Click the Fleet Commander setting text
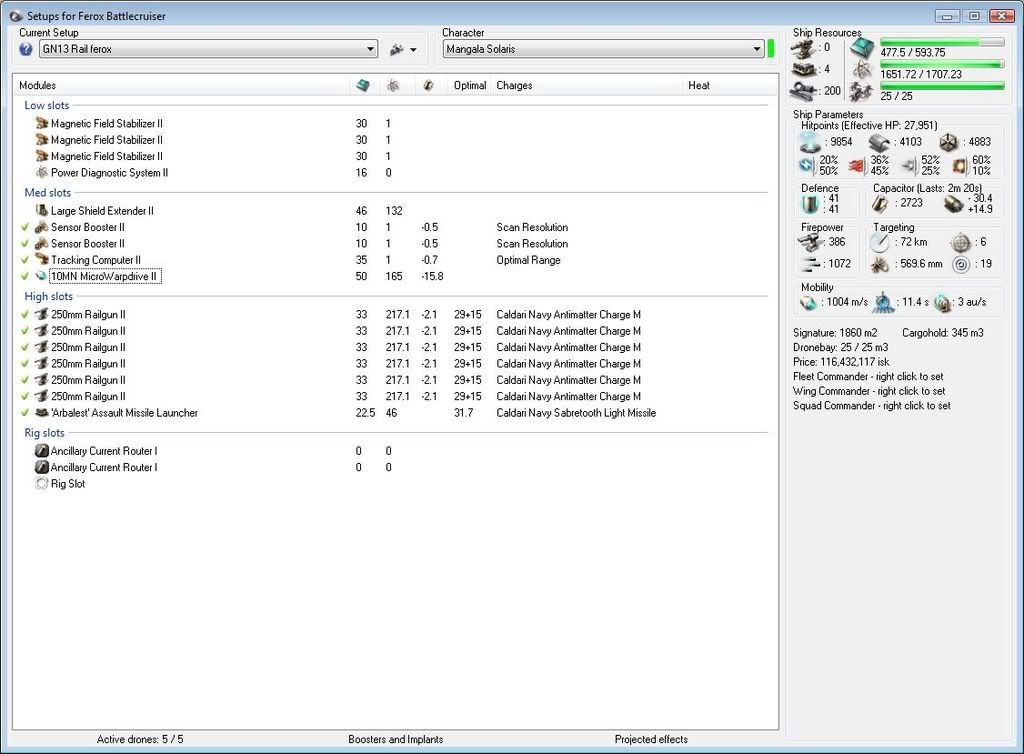Viewport: 1024px width, 754px height. (868, 377)
